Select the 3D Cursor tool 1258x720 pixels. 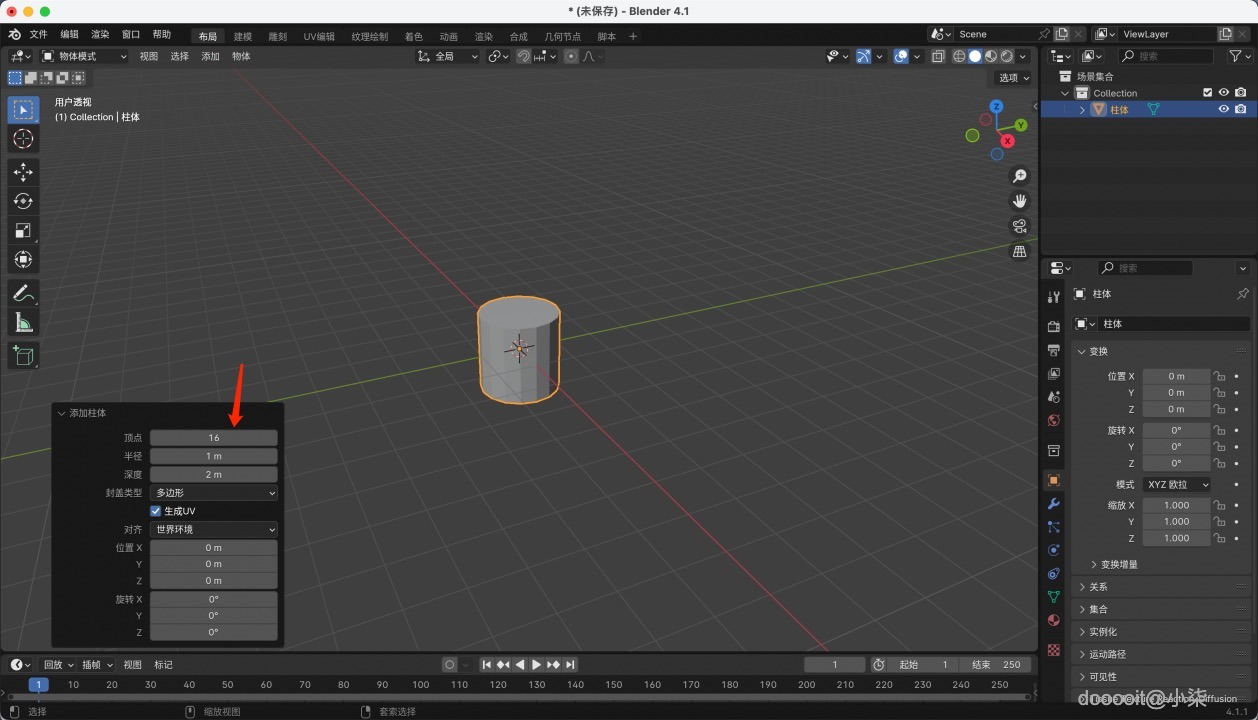pyautogui.click(x=23, y=139)
